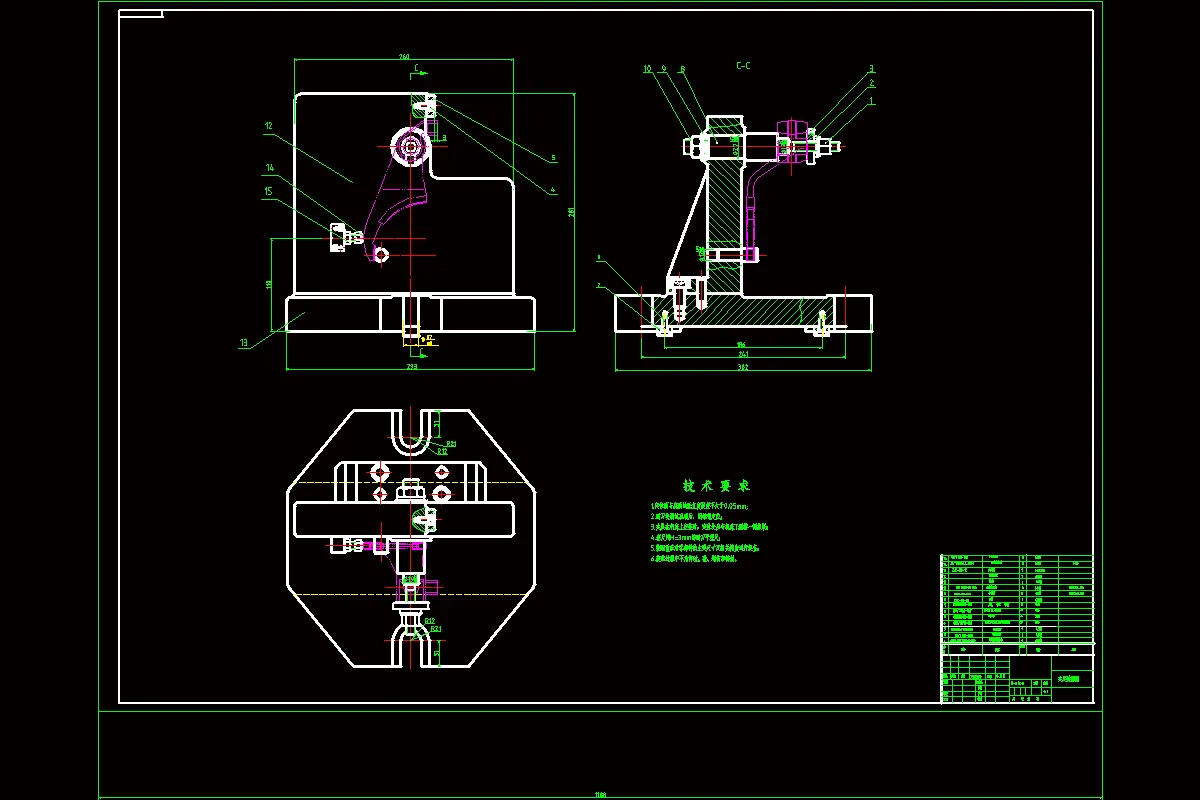Image resolution: width=1200 pixels, height=800 pixels.
Task: Click part balloon number 9
Action: (x=663, y=69)
